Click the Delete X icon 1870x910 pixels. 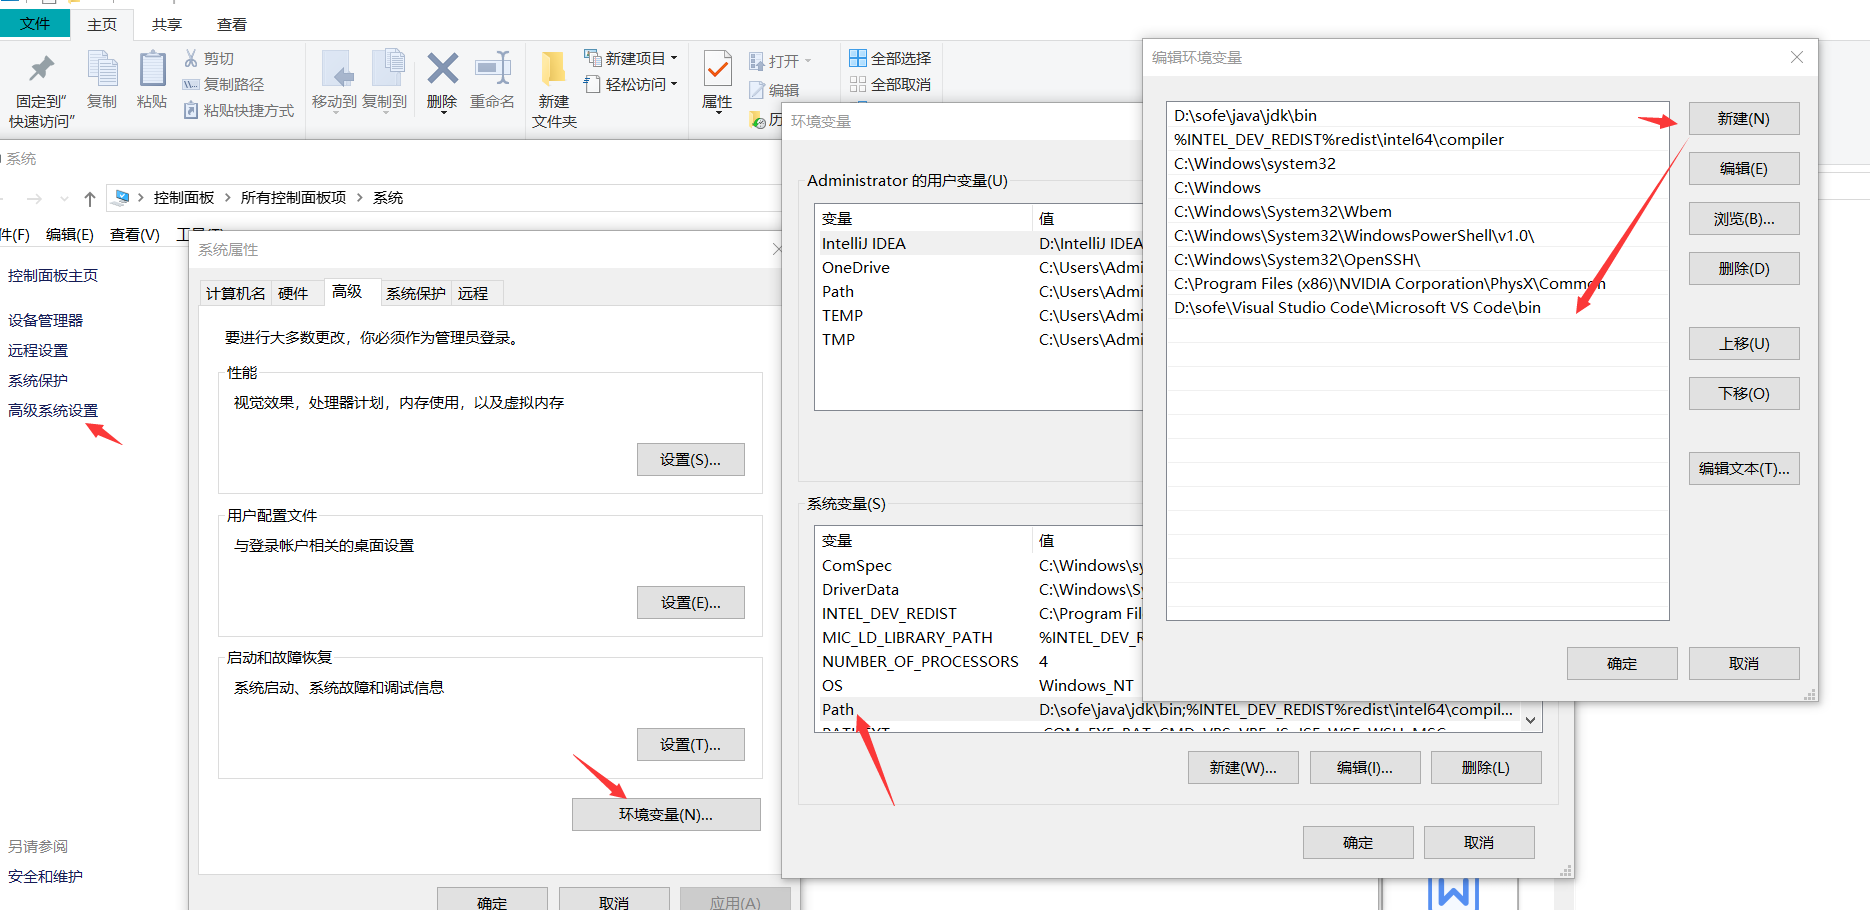(442, 68)
